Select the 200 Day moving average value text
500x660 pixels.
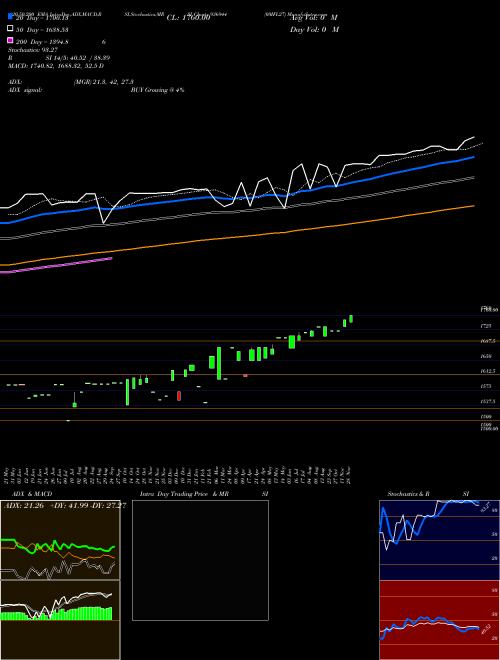pos(42,42)
